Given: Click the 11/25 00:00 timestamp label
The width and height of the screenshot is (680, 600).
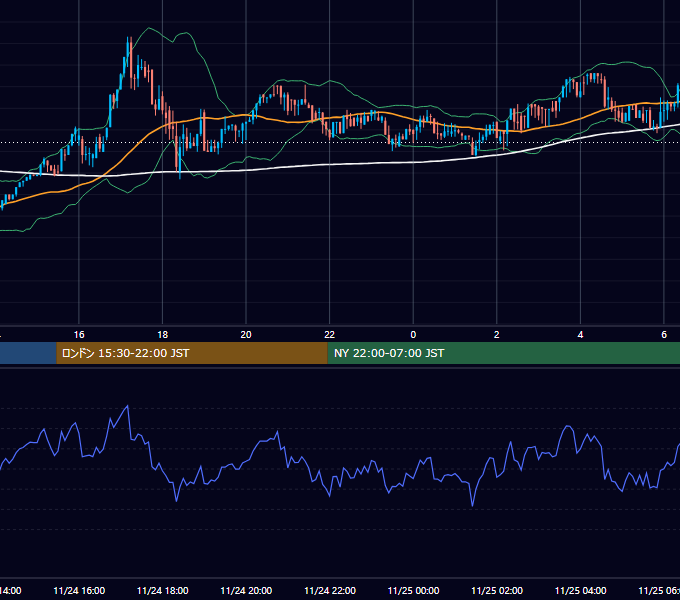Looking at the screenshot, I should (x=413, y=591).
